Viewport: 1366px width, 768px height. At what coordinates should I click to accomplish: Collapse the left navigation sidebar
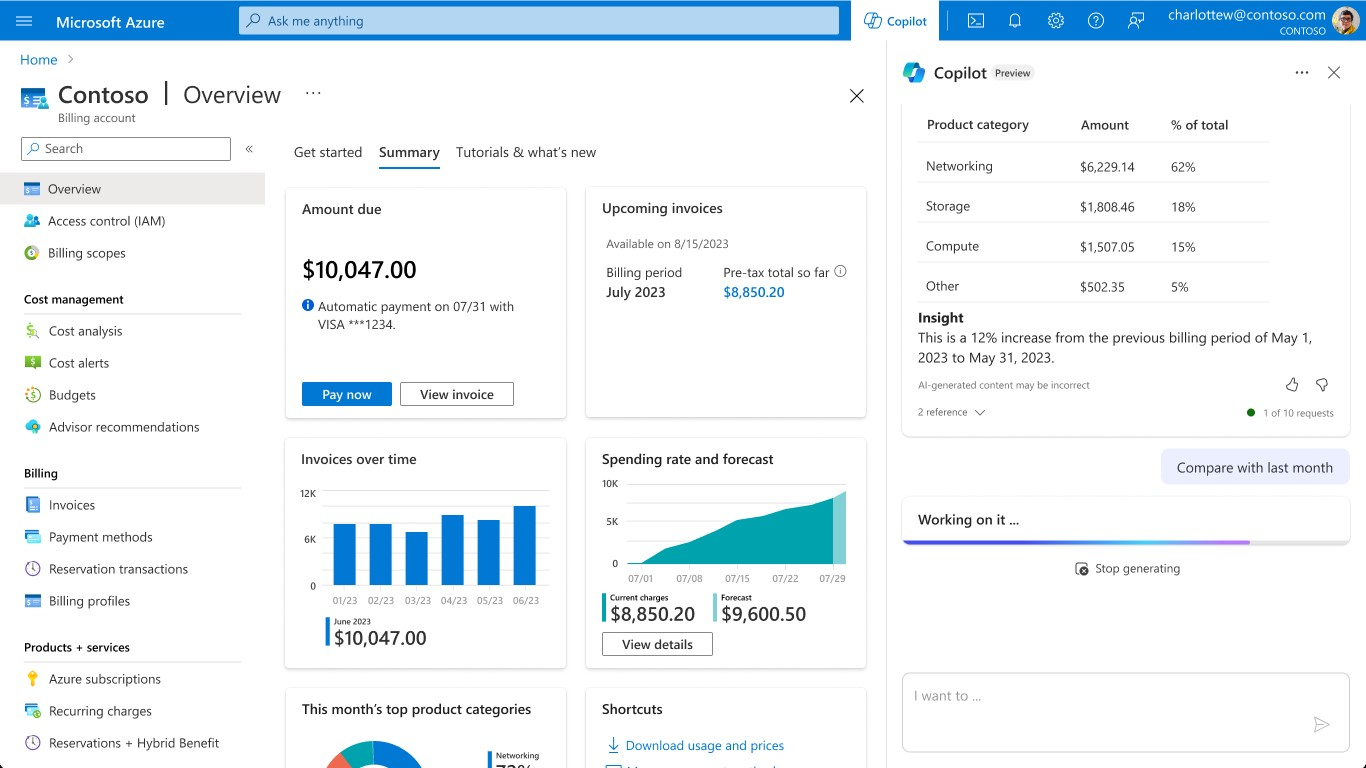(249, 149)
